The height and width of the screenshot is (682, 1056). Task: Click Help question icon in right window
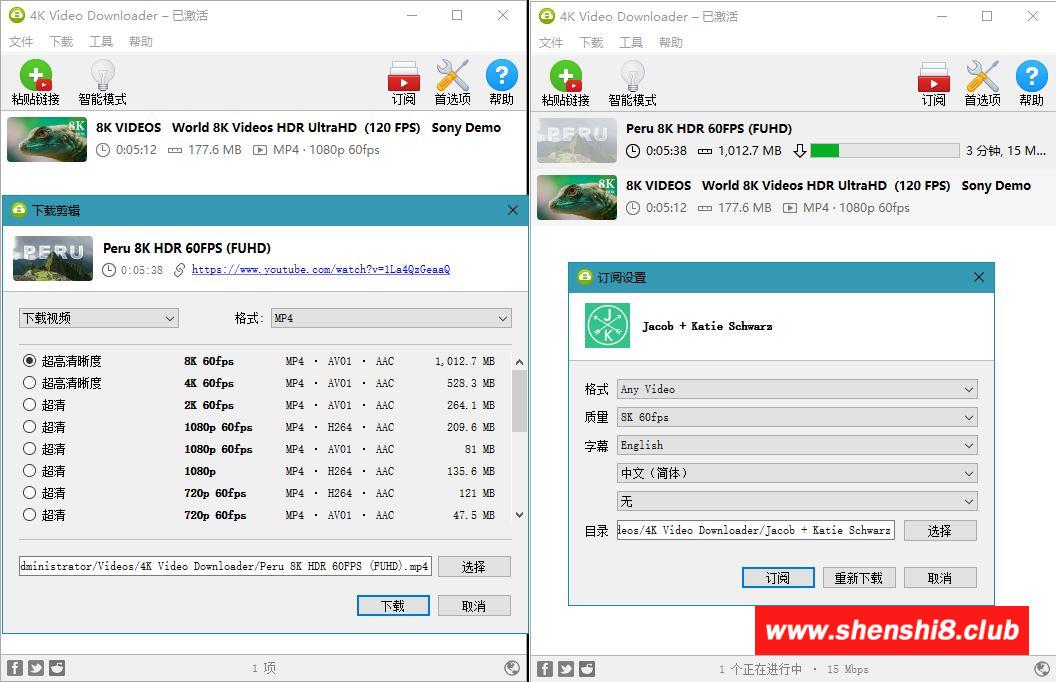point(1031,76)
